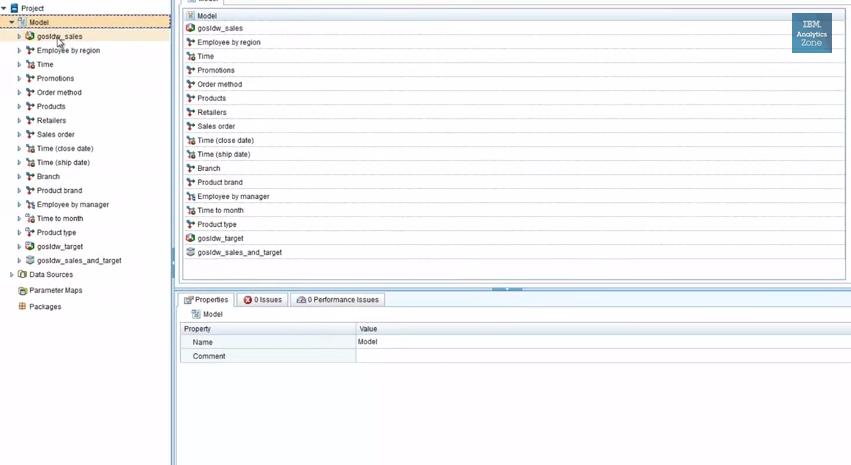The image size is (851, 465).
Task: Select Promotions row in the model list
Action: coord(513,70)
